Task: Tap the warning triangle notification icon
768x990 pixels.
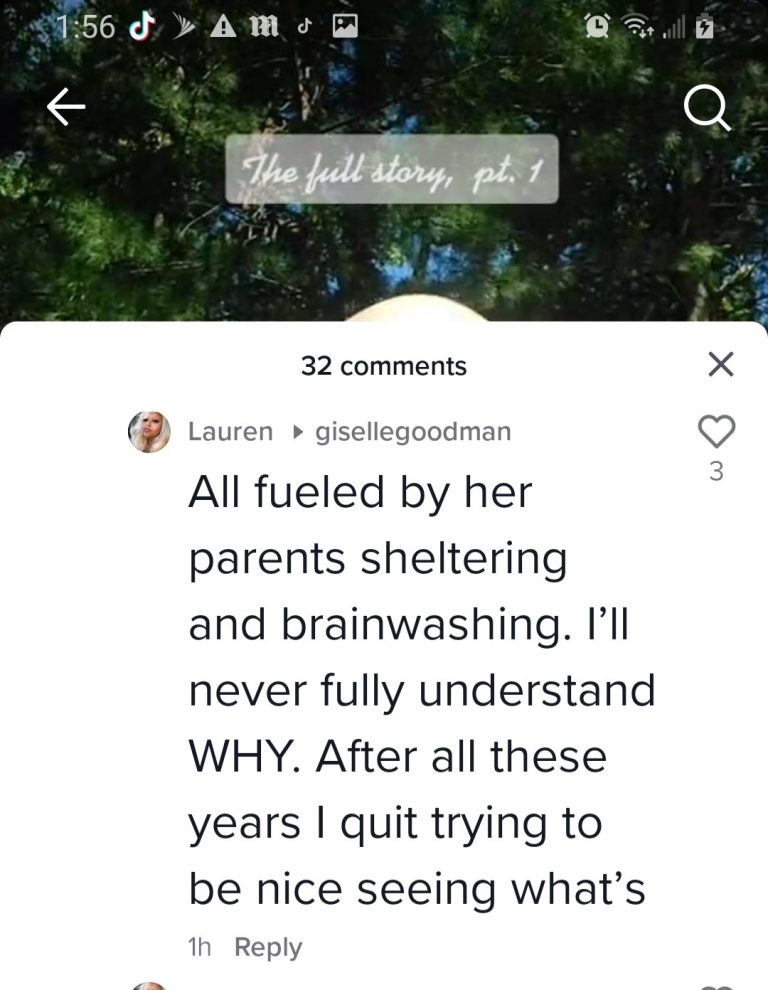Action: point(223,27)
